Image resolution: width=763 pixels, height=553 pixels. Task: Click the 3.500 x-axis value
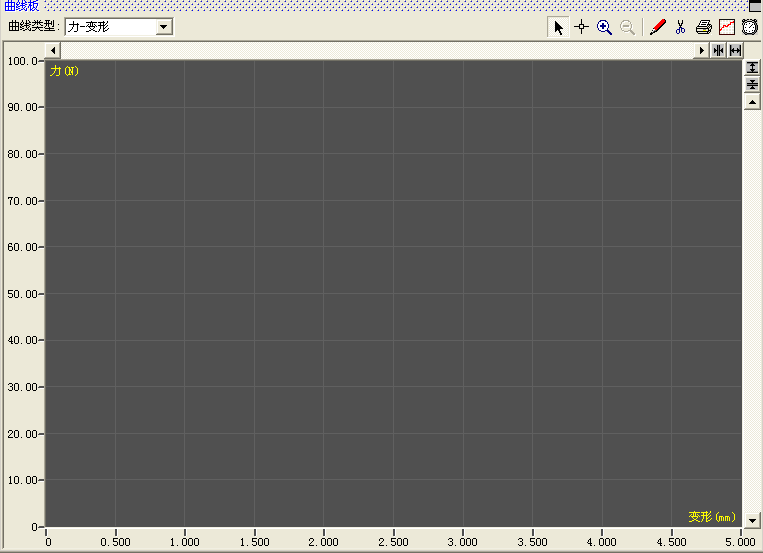coord(532,542)
